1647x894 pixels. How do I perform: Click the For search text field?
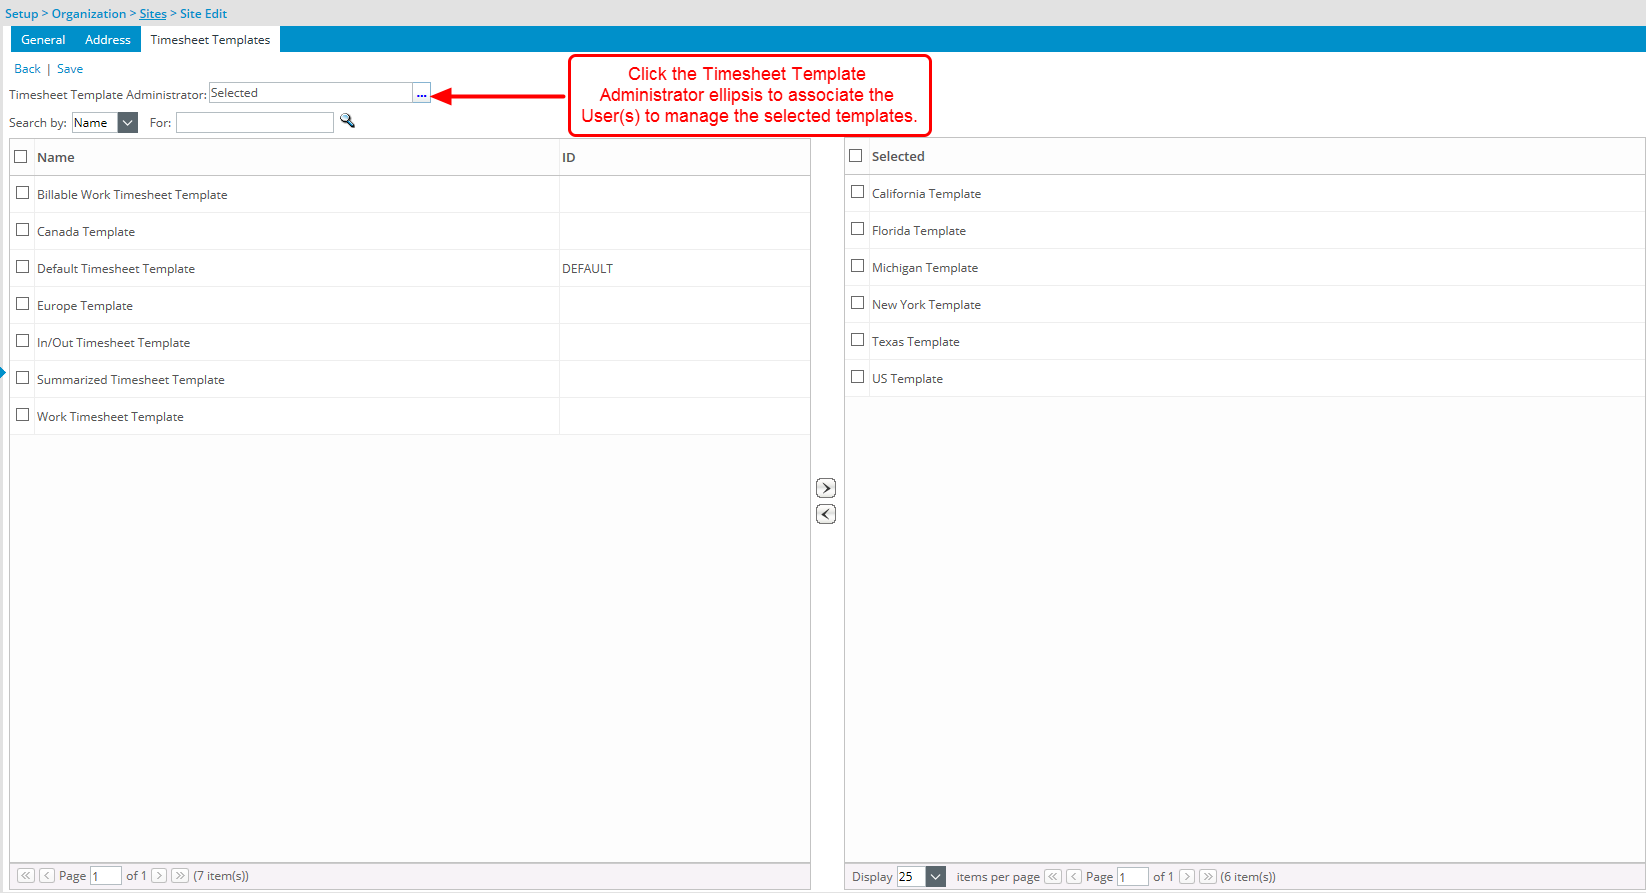point(255,122)
